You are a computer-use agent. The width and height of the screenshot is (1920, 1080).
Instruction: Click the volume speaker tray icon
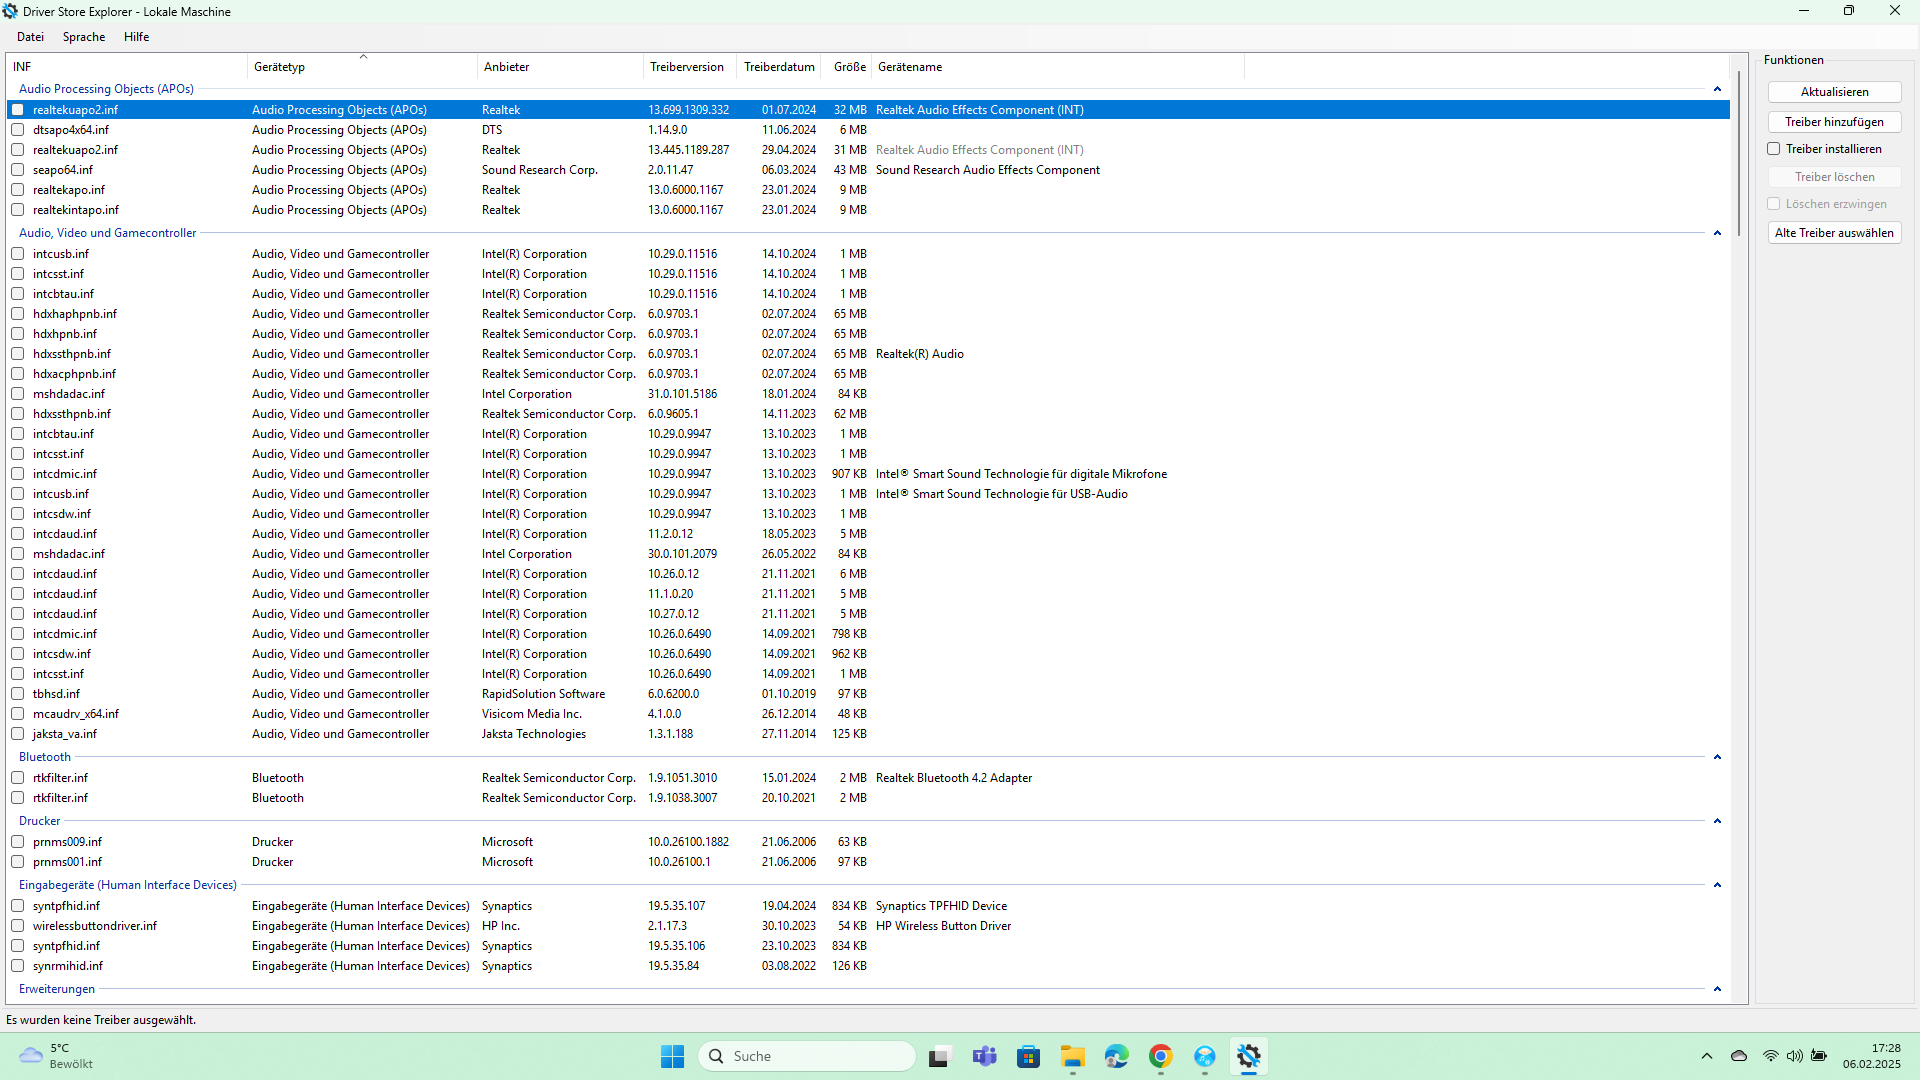pyautogui.click(x=1795, y=1056)
